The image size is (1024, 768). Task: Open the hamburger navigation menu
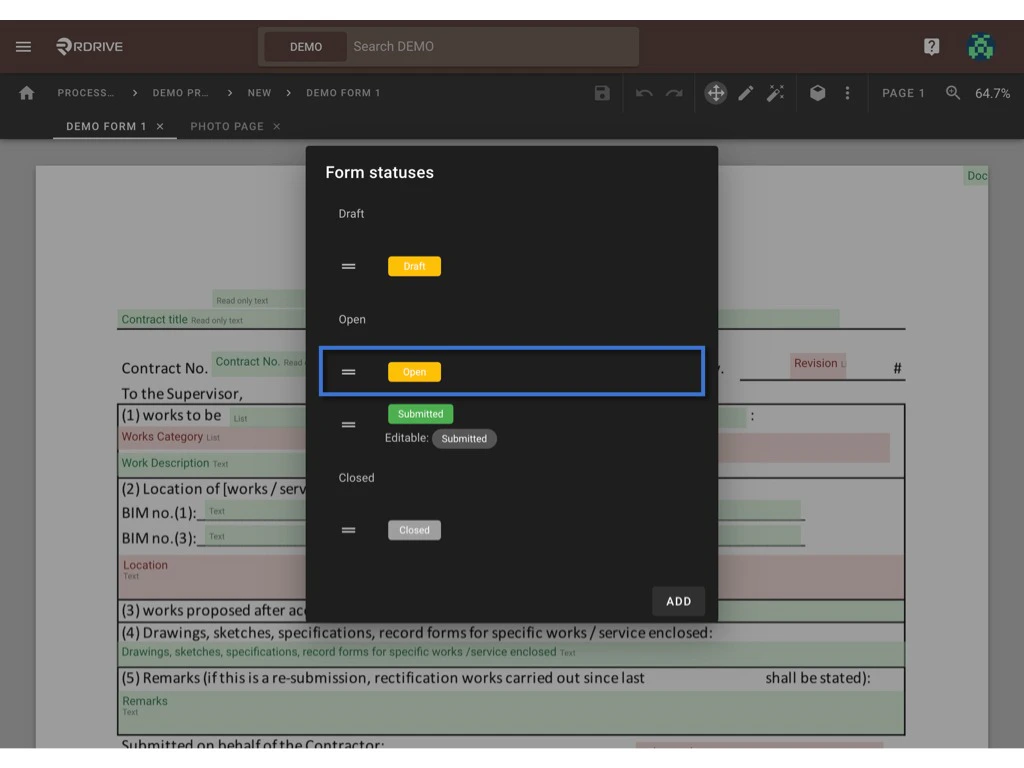pos(23,45)
